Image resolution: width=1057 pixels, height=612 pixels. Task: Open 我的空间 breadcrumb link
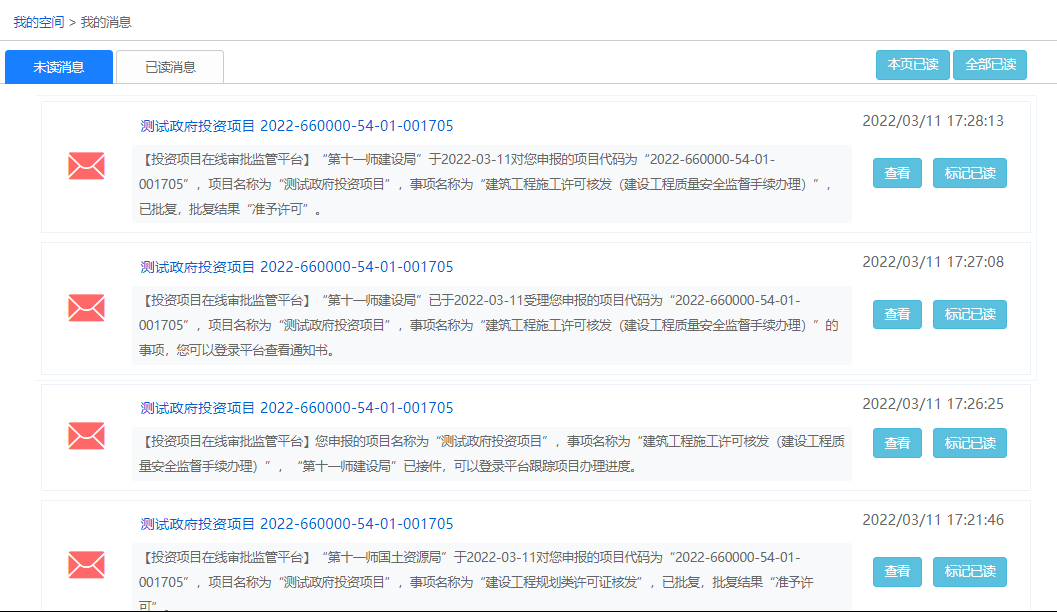[x=38, y=22]
